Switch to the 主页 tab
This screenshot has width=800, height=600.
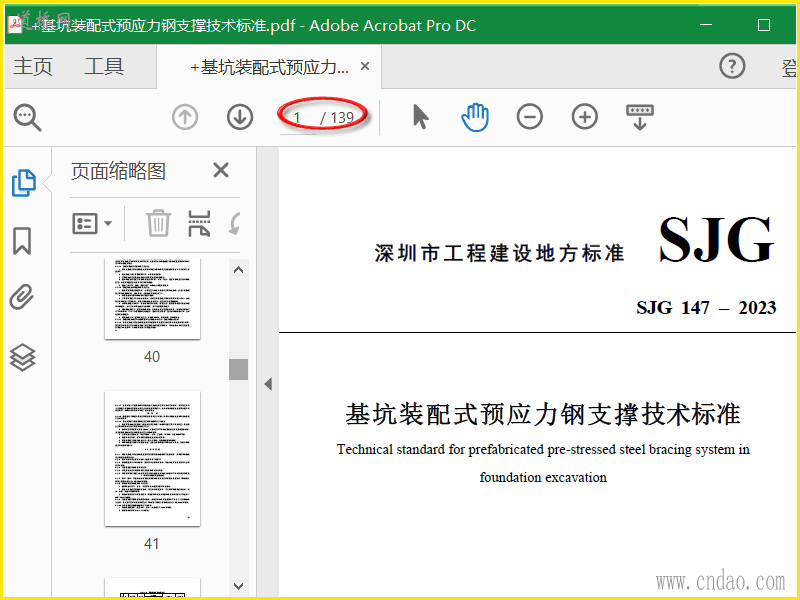(x=33, y=66)
